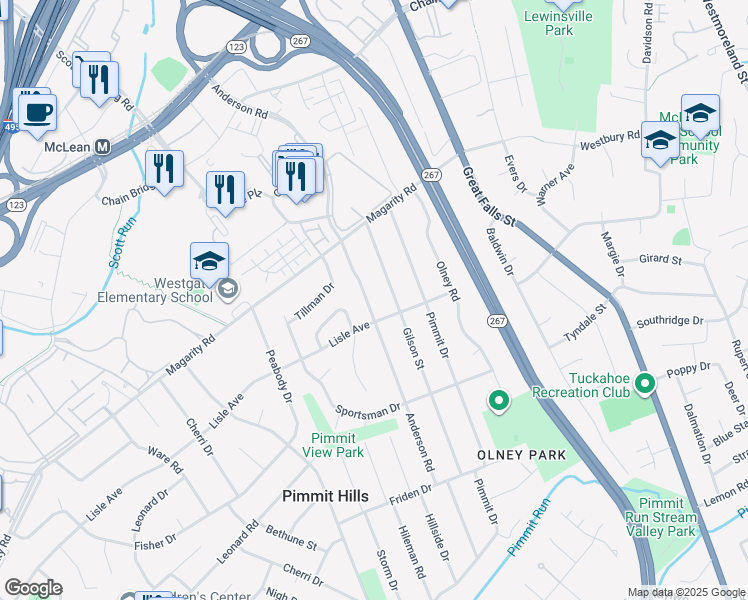This screenshot has height=600, width=748.
Task: Click the Lewinsville Park label
Action: point(559,23)
